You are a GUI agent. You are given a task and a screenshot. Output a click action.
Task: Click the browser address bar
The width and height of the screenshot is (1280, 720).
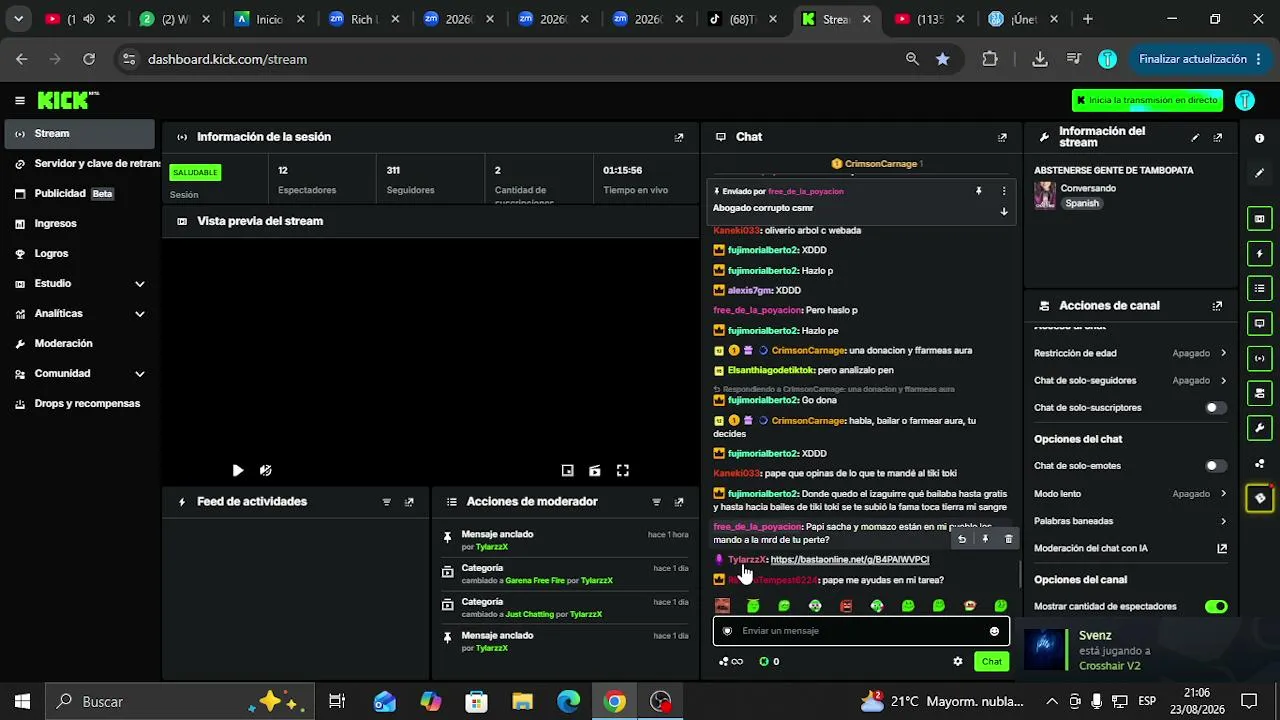(520, 59)
